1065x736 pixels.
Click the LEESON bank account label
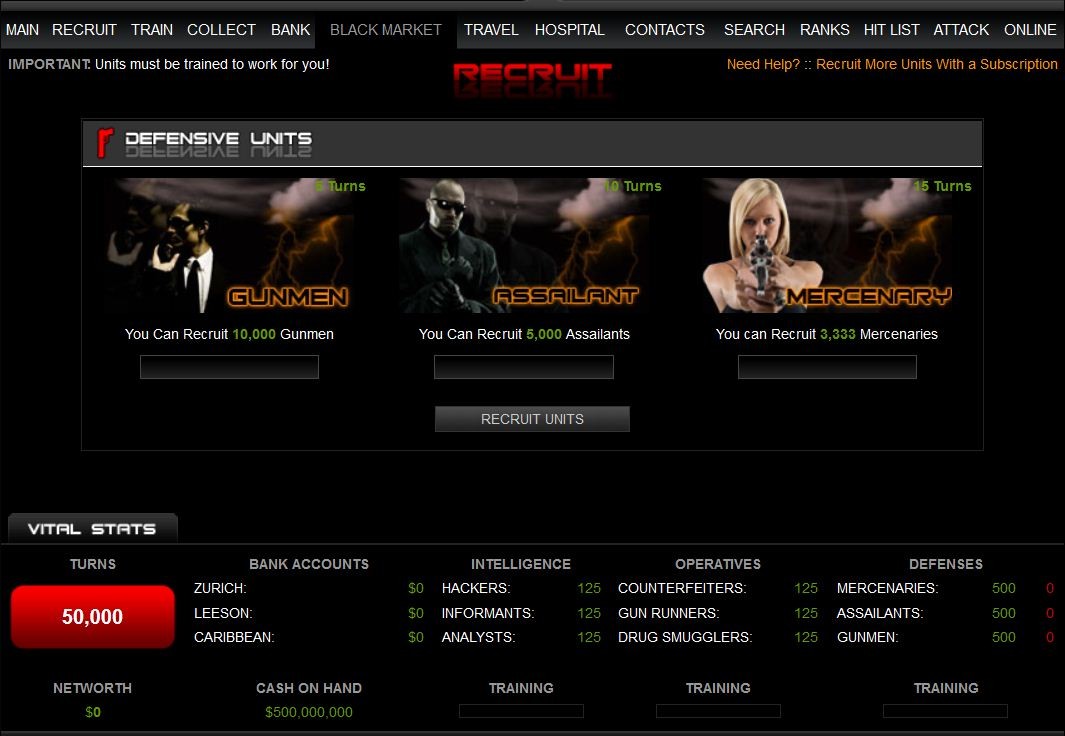coord(223,613)
